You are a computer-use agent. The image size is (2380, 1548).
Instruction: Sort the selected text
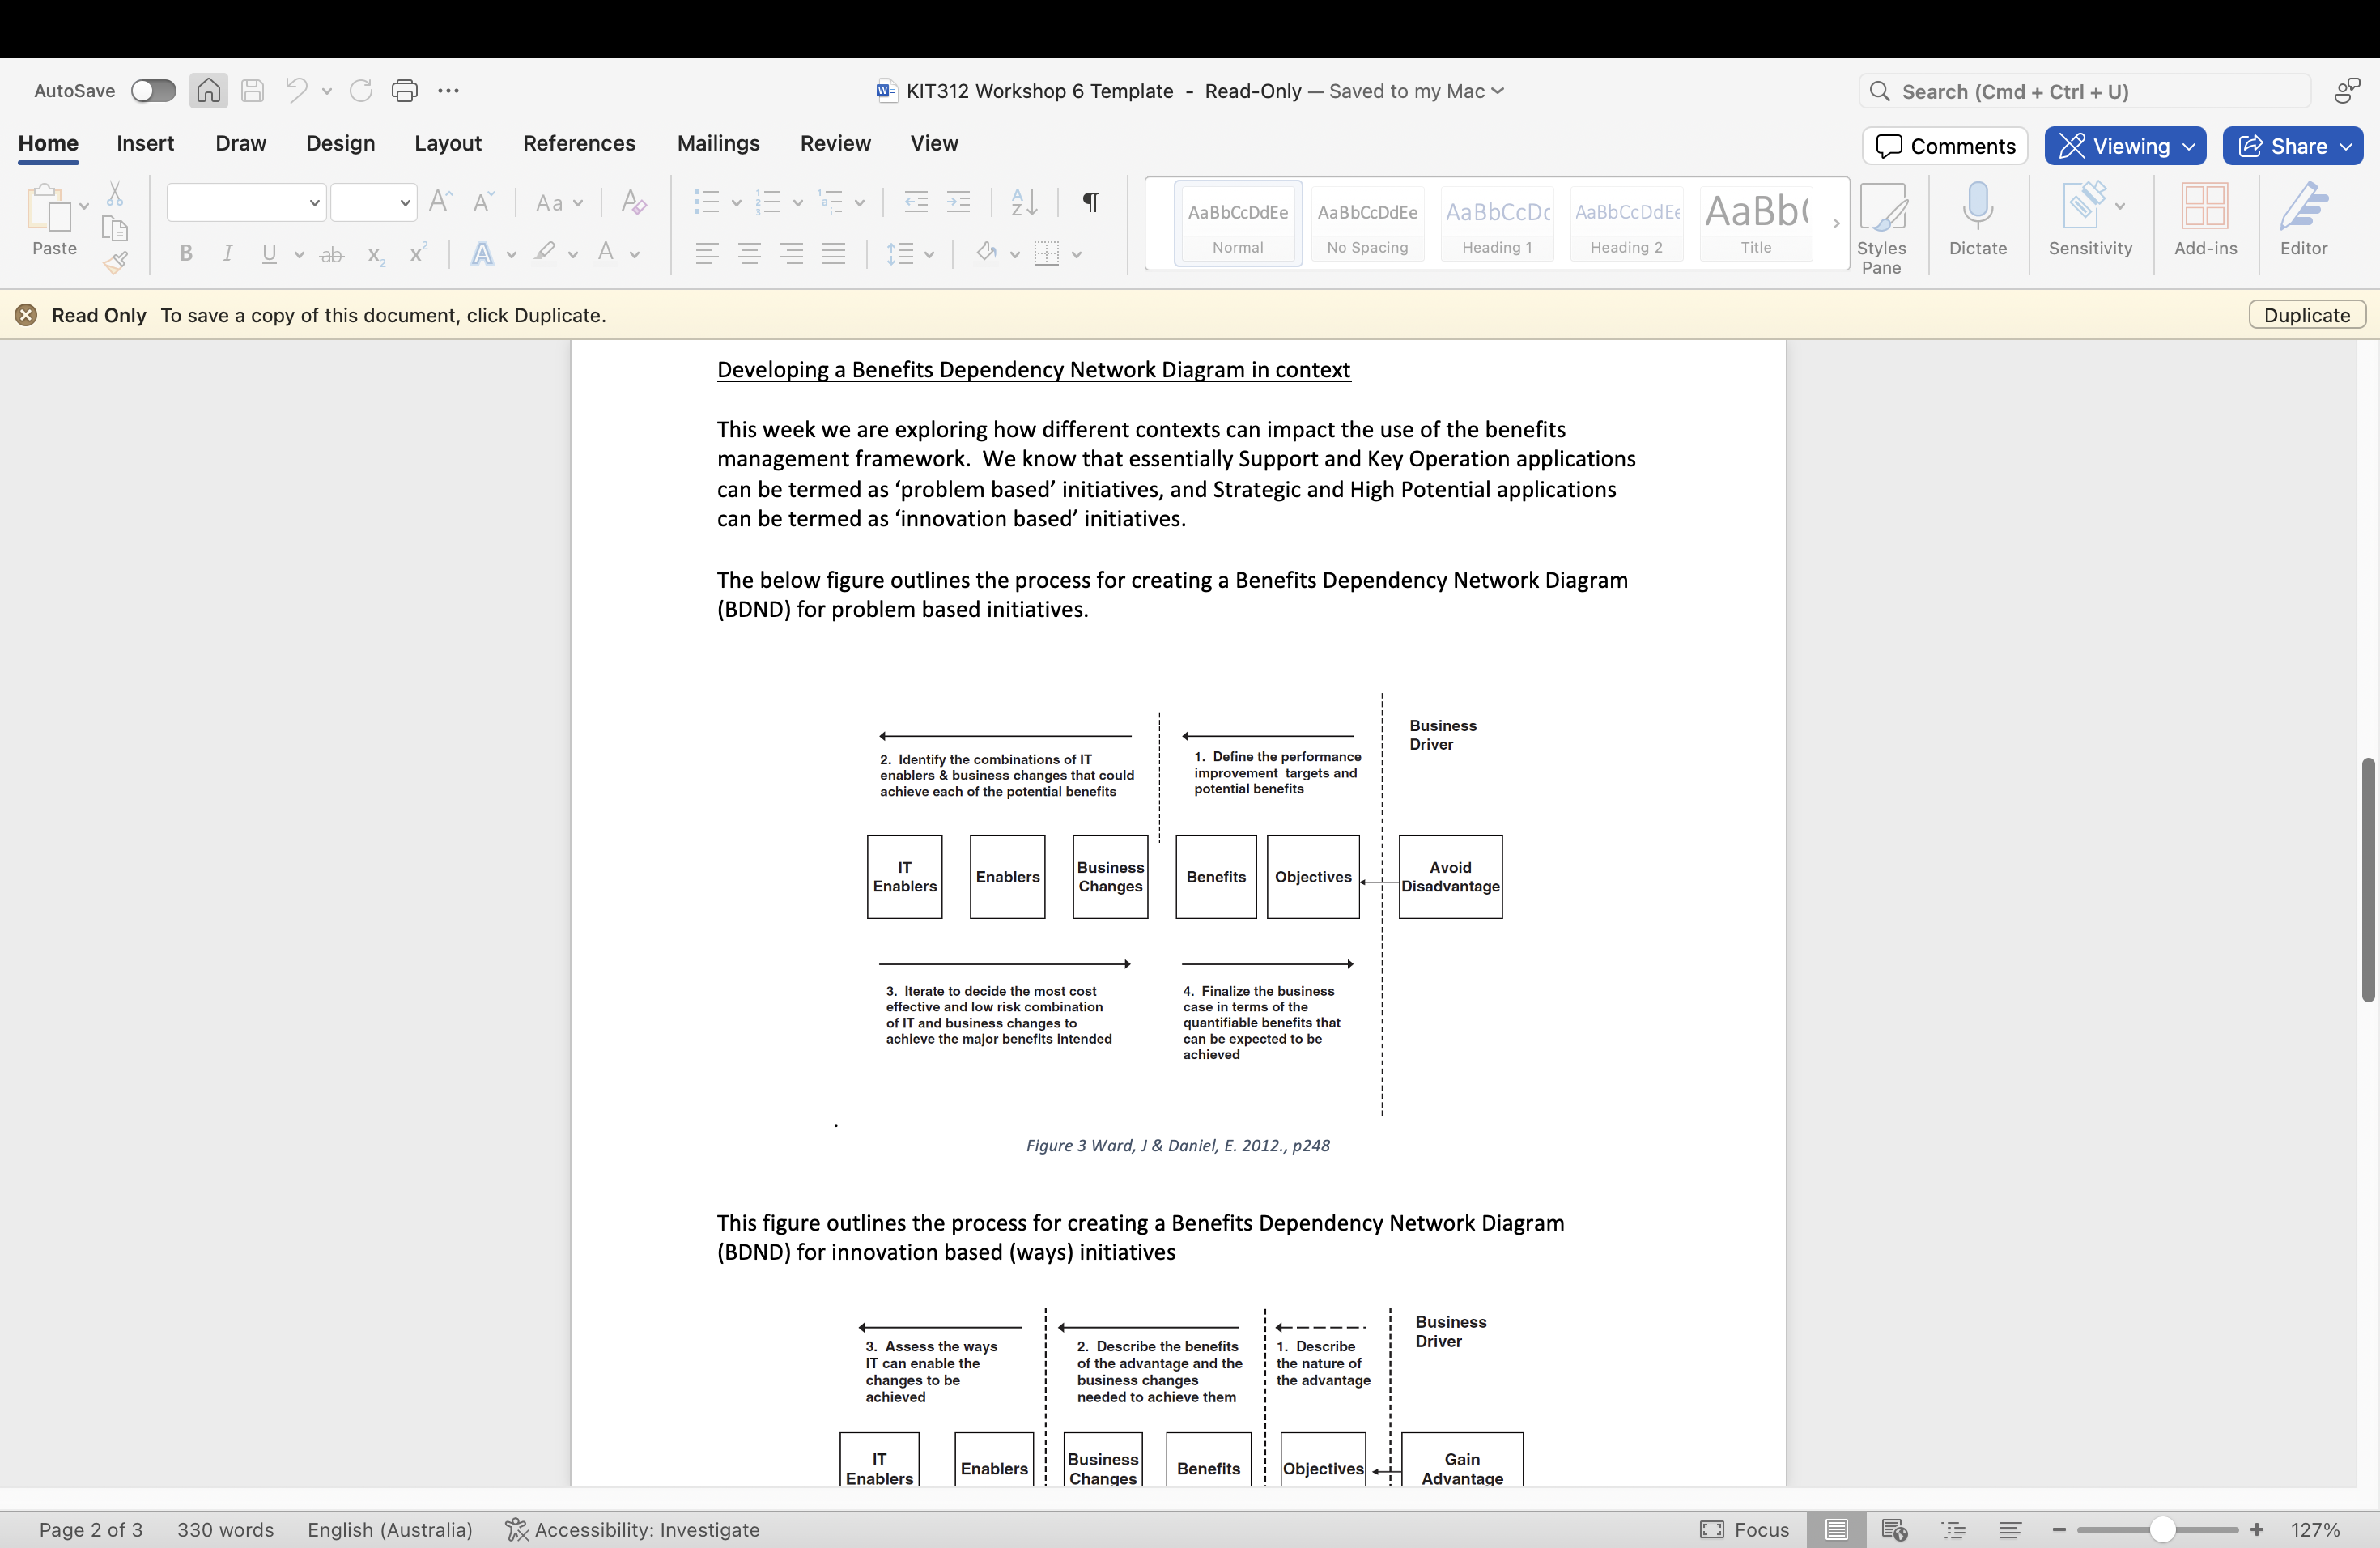(1022, 202)
